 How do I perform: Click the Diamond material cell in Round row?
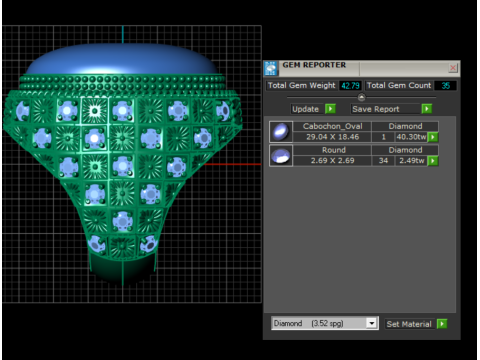pyautogui.click(x=405, y=150)
